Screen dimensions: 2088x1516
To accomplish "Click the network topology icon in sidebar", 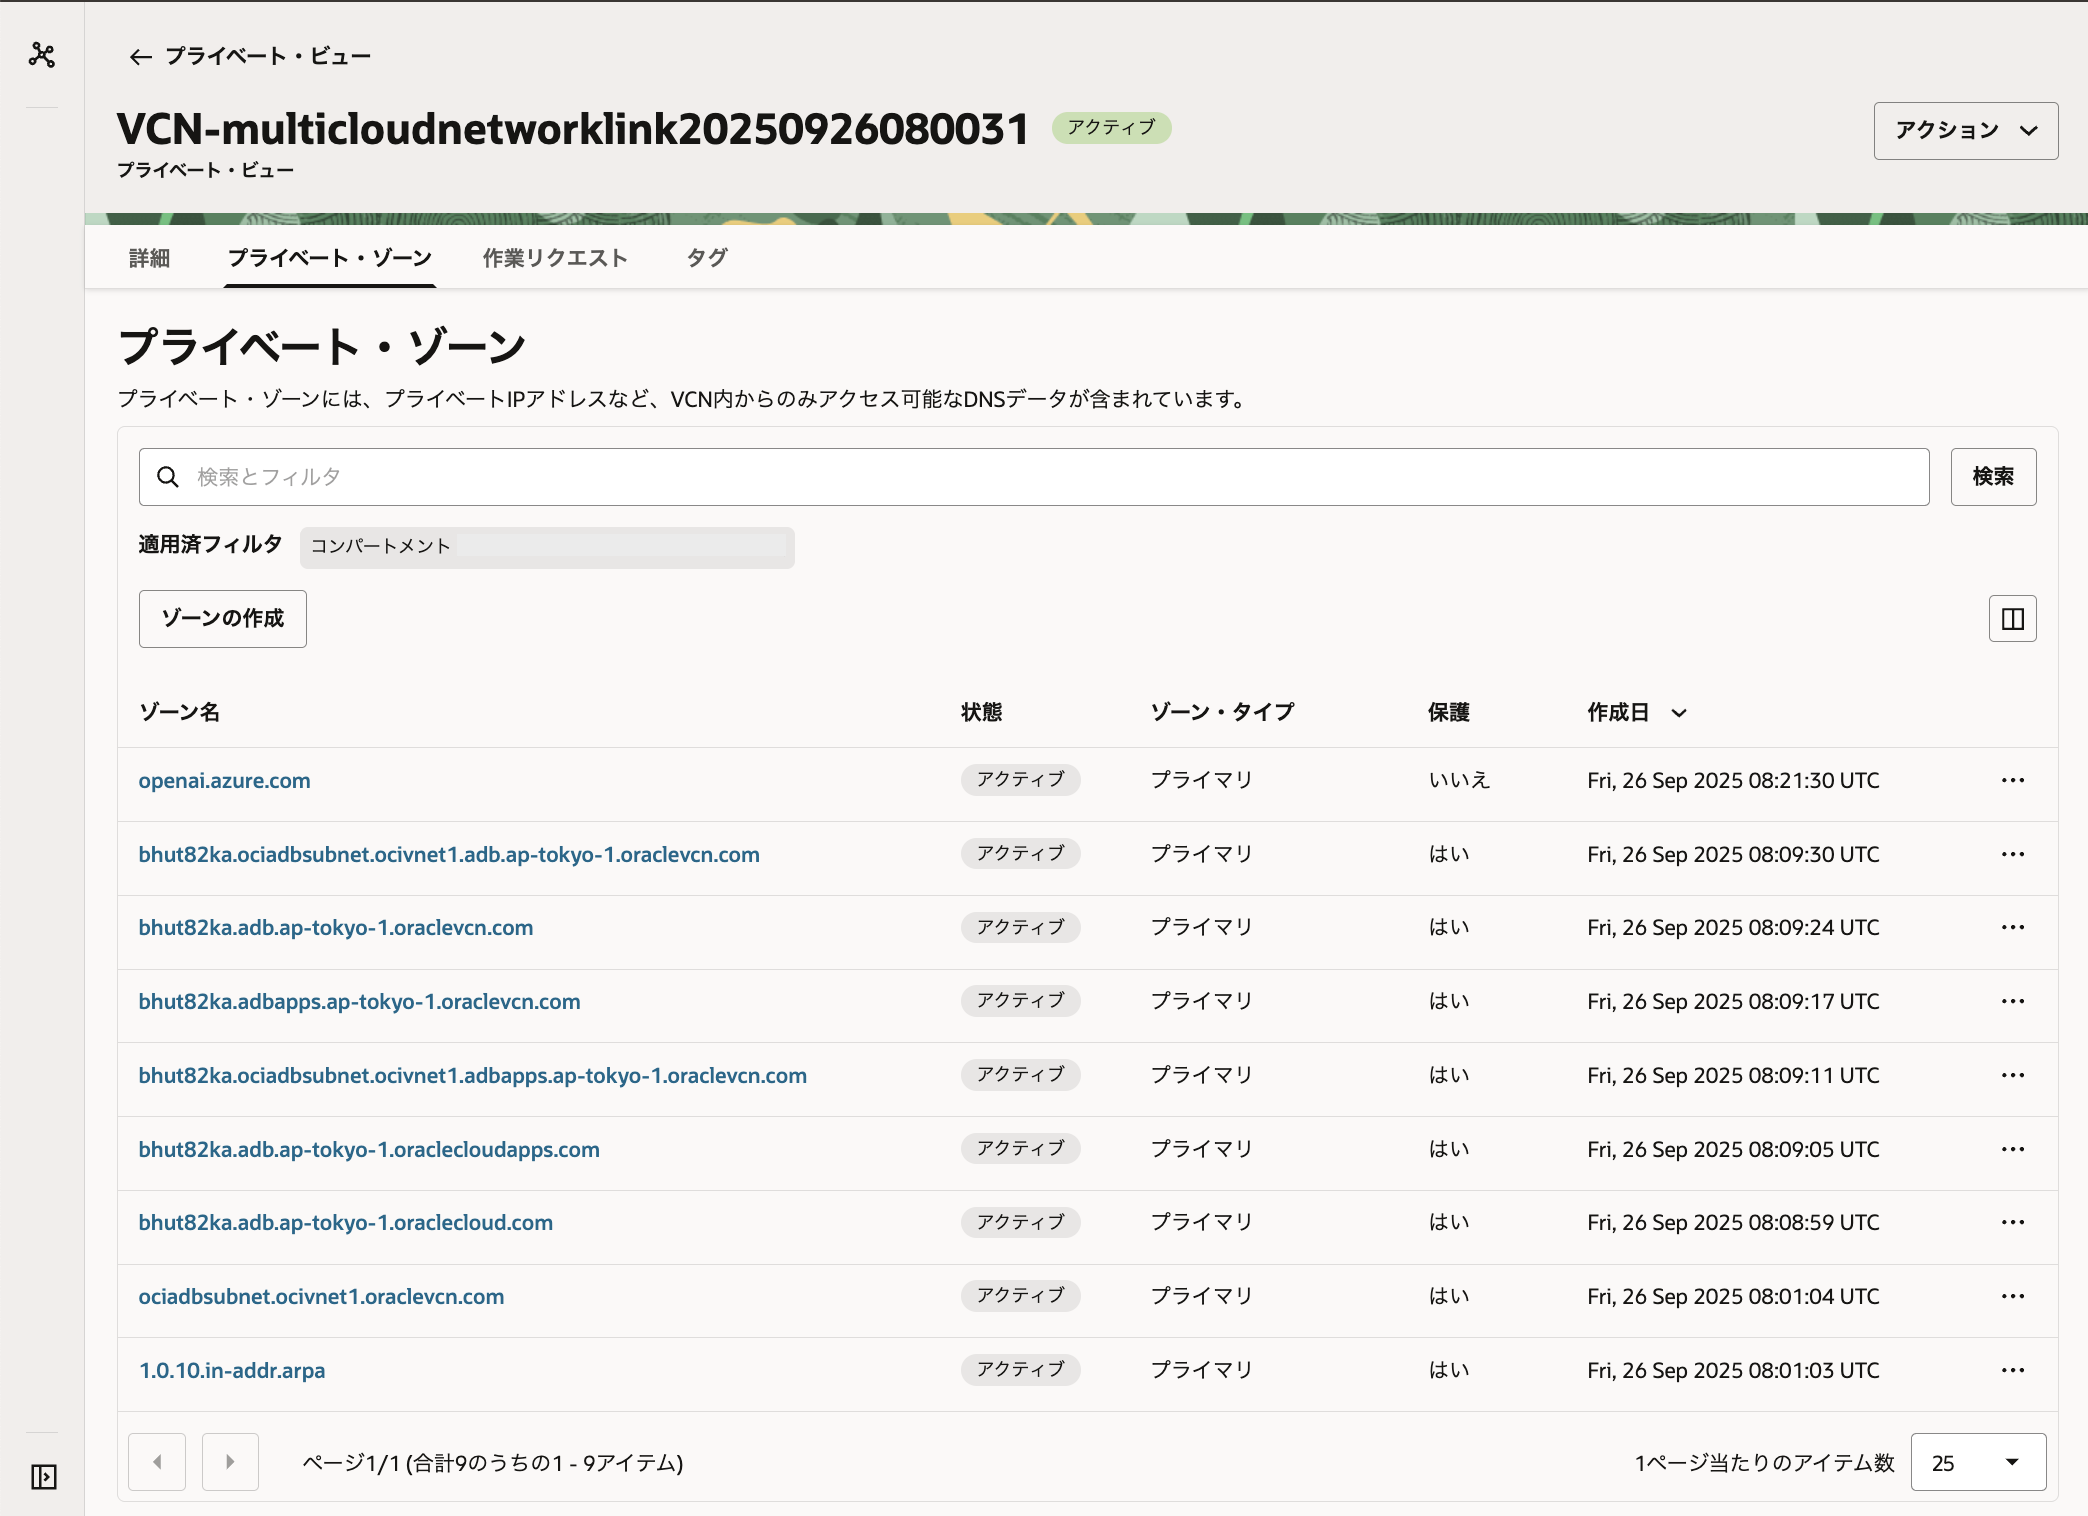I will tap(42, 55).
